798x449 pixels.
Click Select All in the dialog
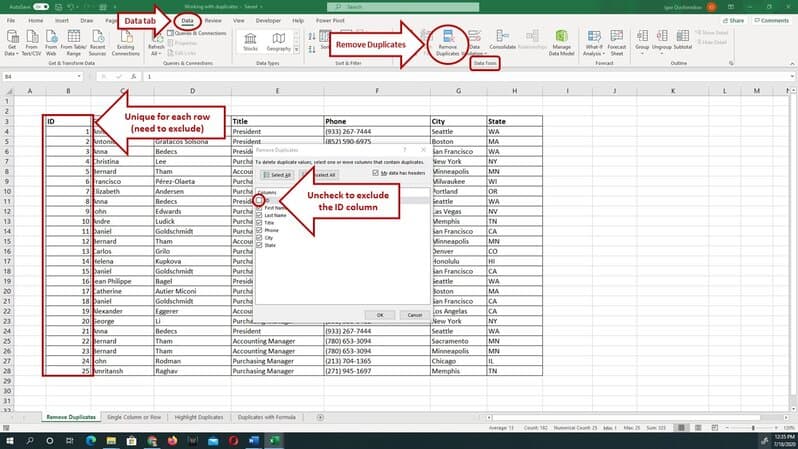[x=277, y=175]
